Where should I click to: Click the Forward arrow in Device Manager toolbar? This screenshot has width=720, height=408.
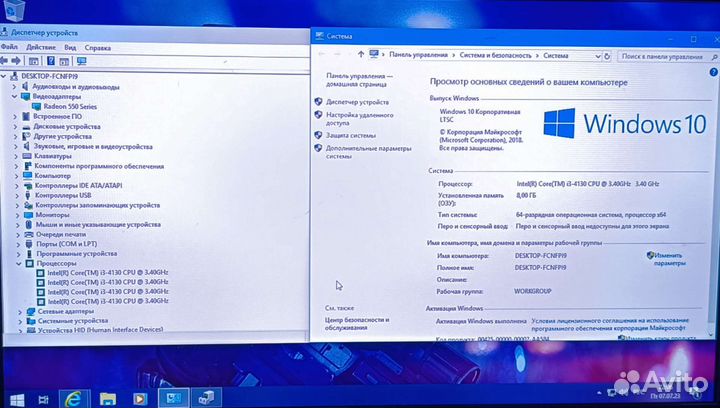(x=16, y=61)
